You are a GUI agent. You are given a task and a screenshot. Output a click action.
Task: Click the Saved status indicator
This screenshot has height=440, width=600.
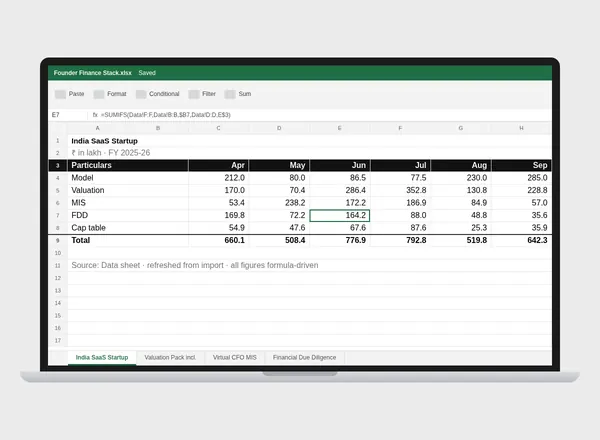147,73
